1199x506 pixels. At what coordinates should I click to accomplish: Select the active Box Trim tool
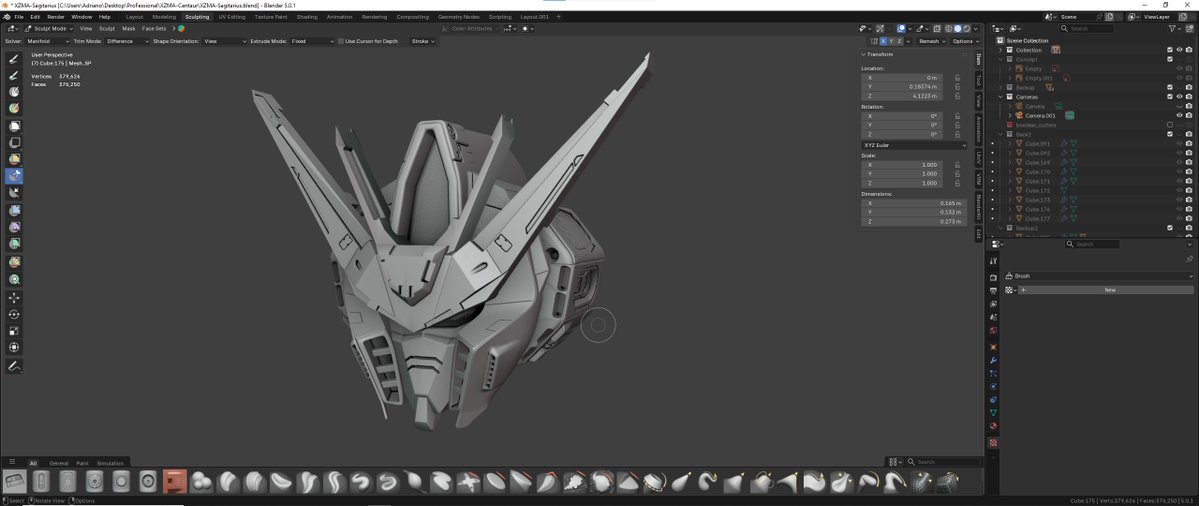click(14, 176)
